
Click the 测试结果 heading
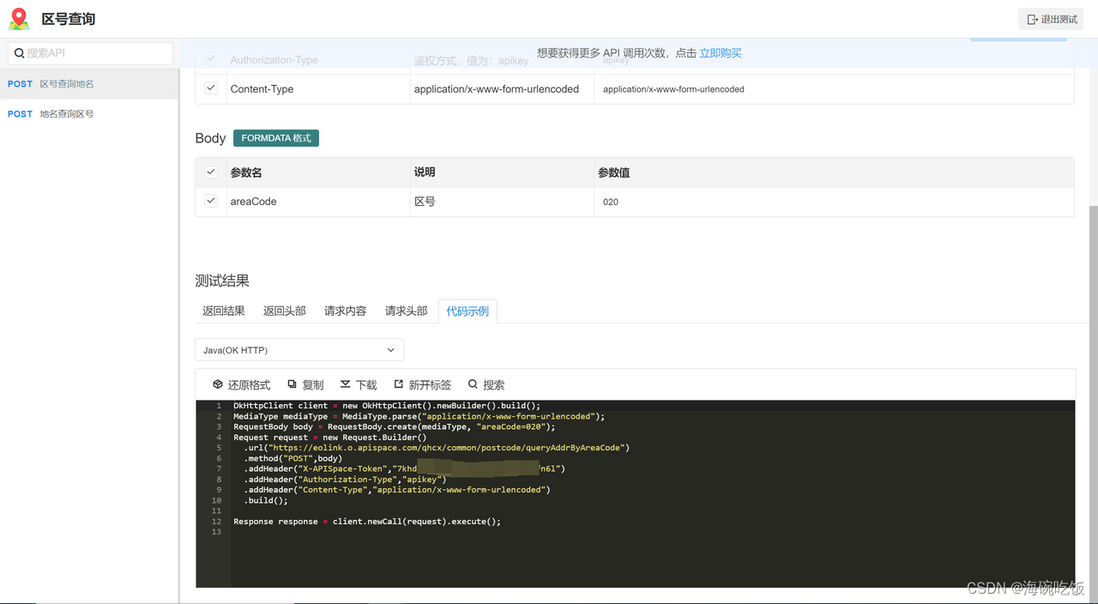222,281
